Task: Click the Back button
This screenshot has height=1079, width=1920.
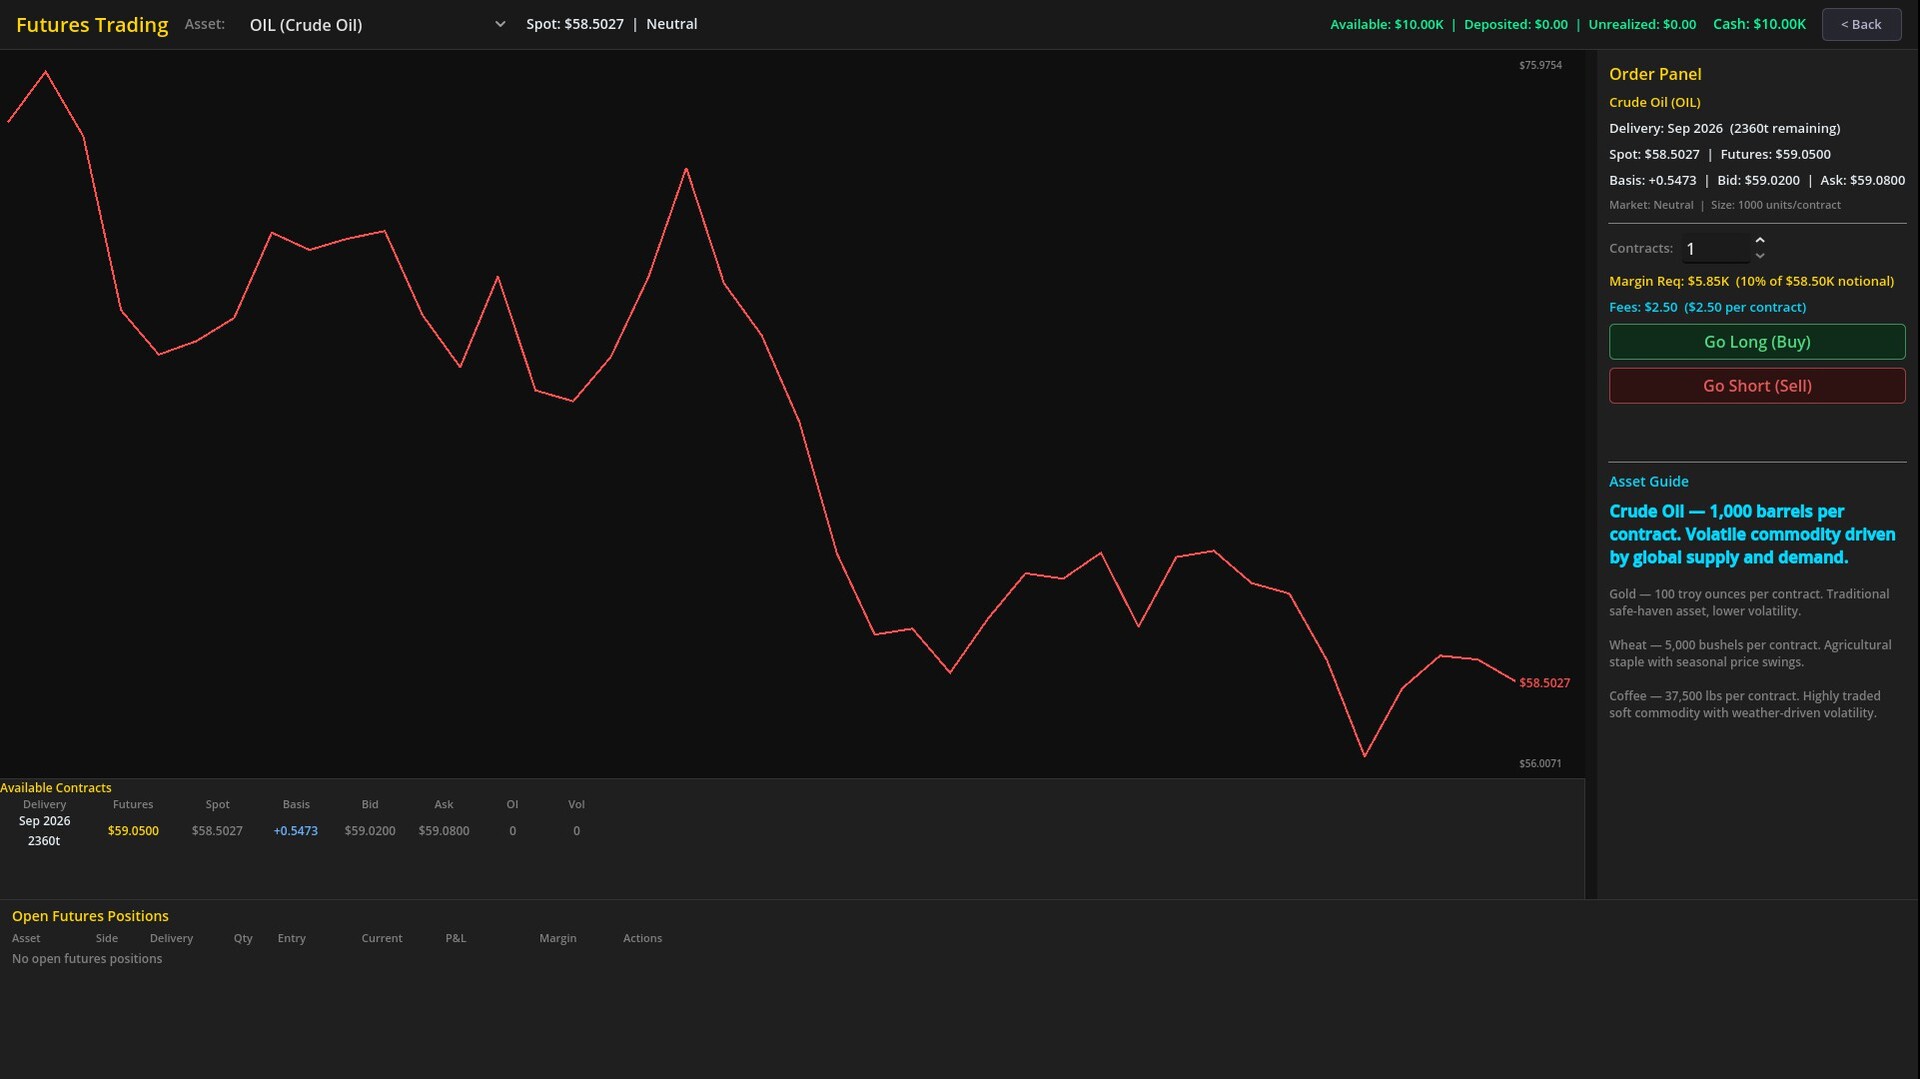Action: pyautogui.click(x=1860, y=24)
